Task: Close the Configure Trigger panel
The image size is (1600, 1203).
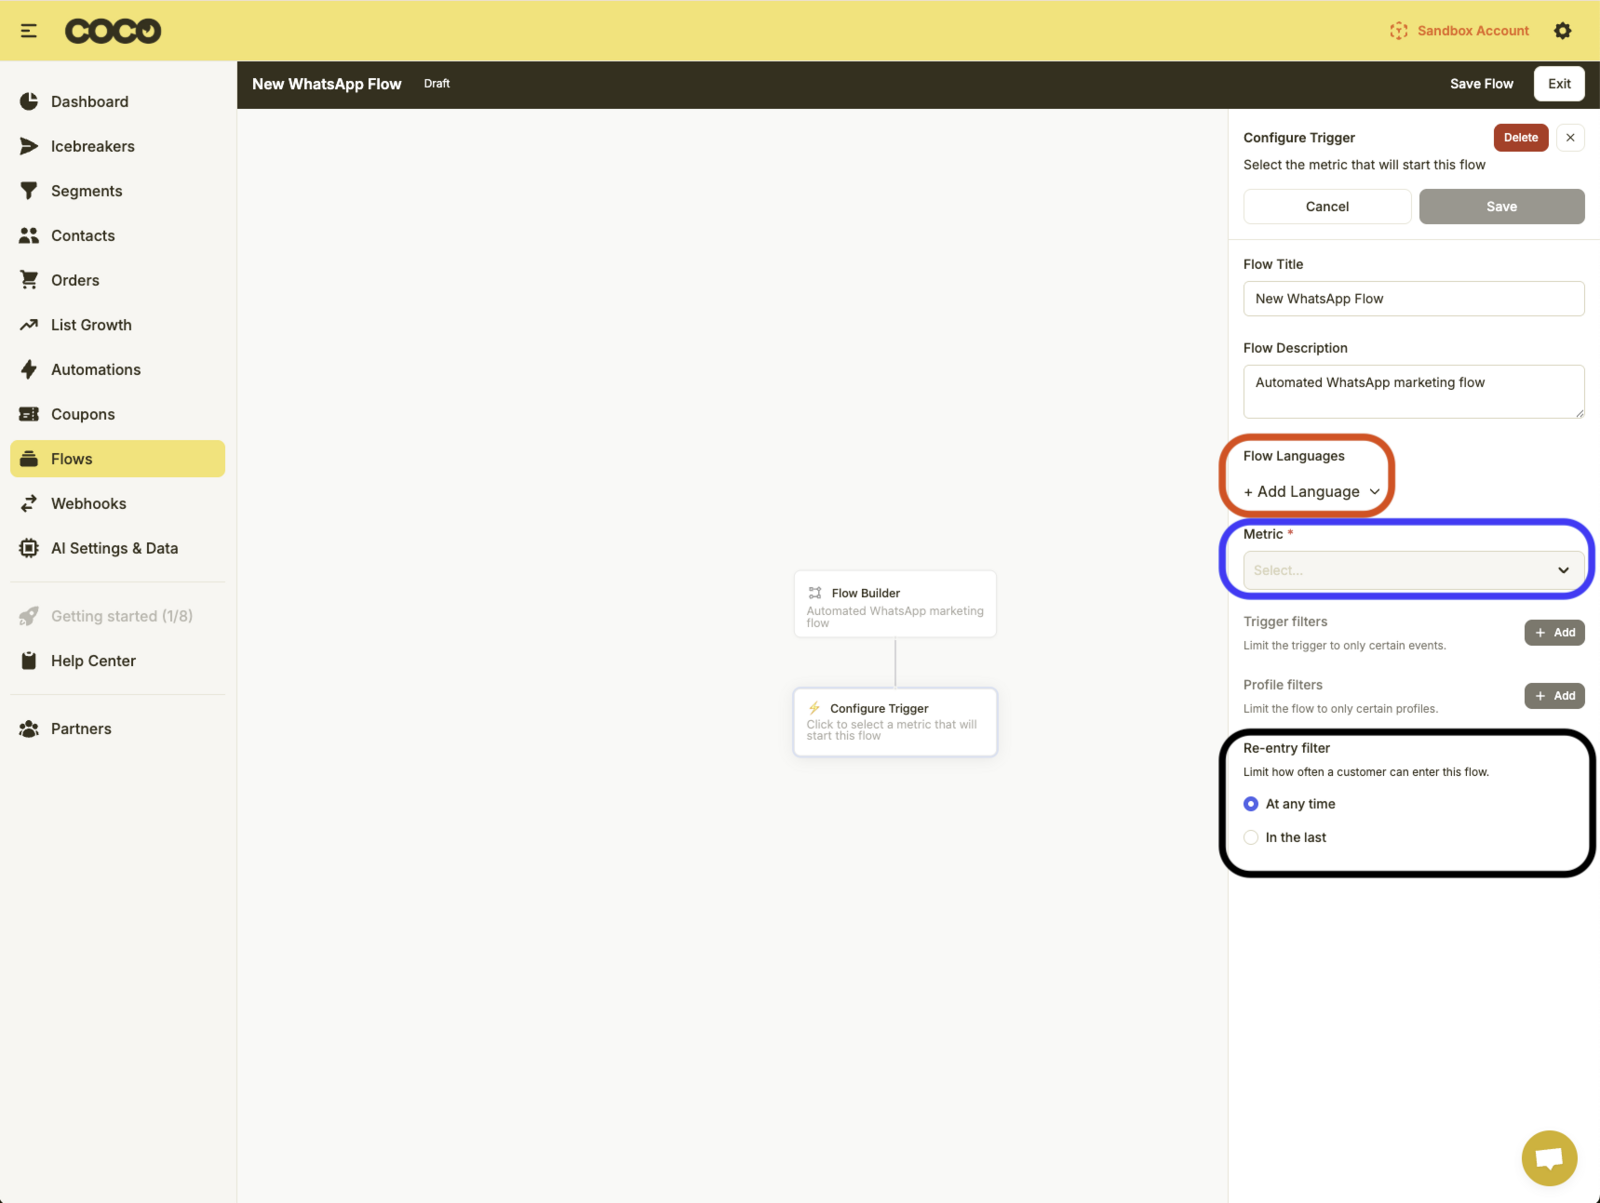Action: (x=1570, y=138)
